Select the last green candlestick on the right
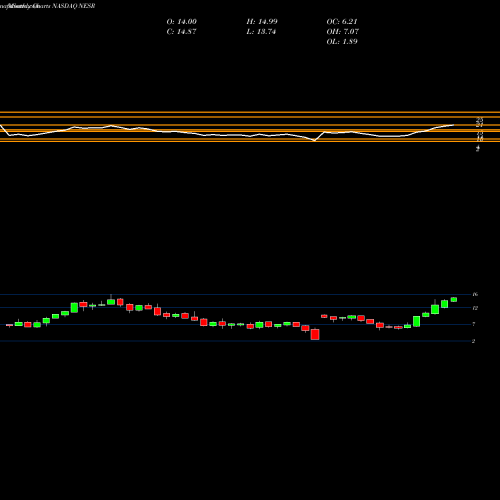 coord(454,299)
